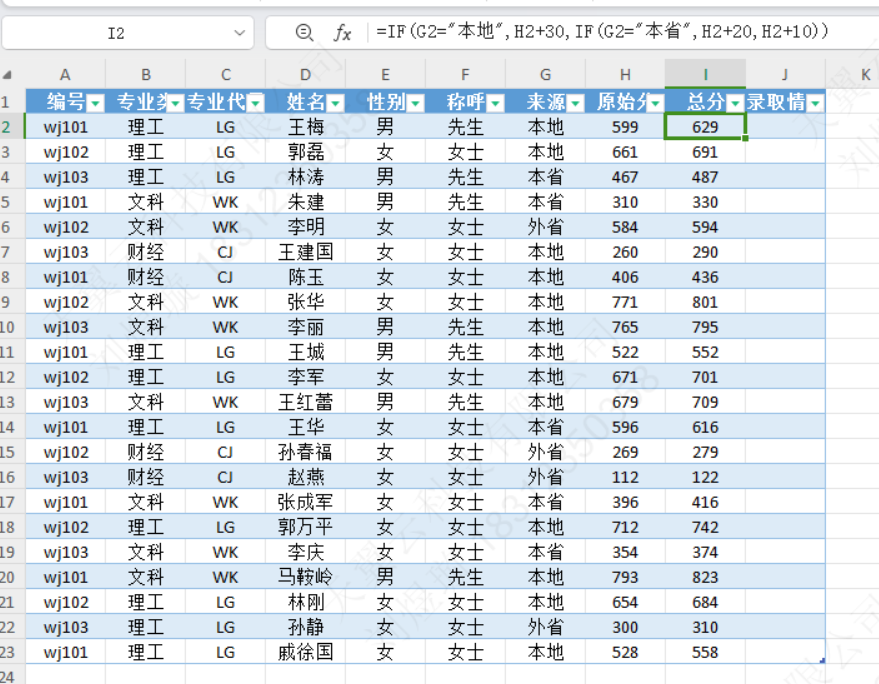Viewport: 879px width, 684px height.
Task: Click total score cell 629
Action: (x=705, y=127)
